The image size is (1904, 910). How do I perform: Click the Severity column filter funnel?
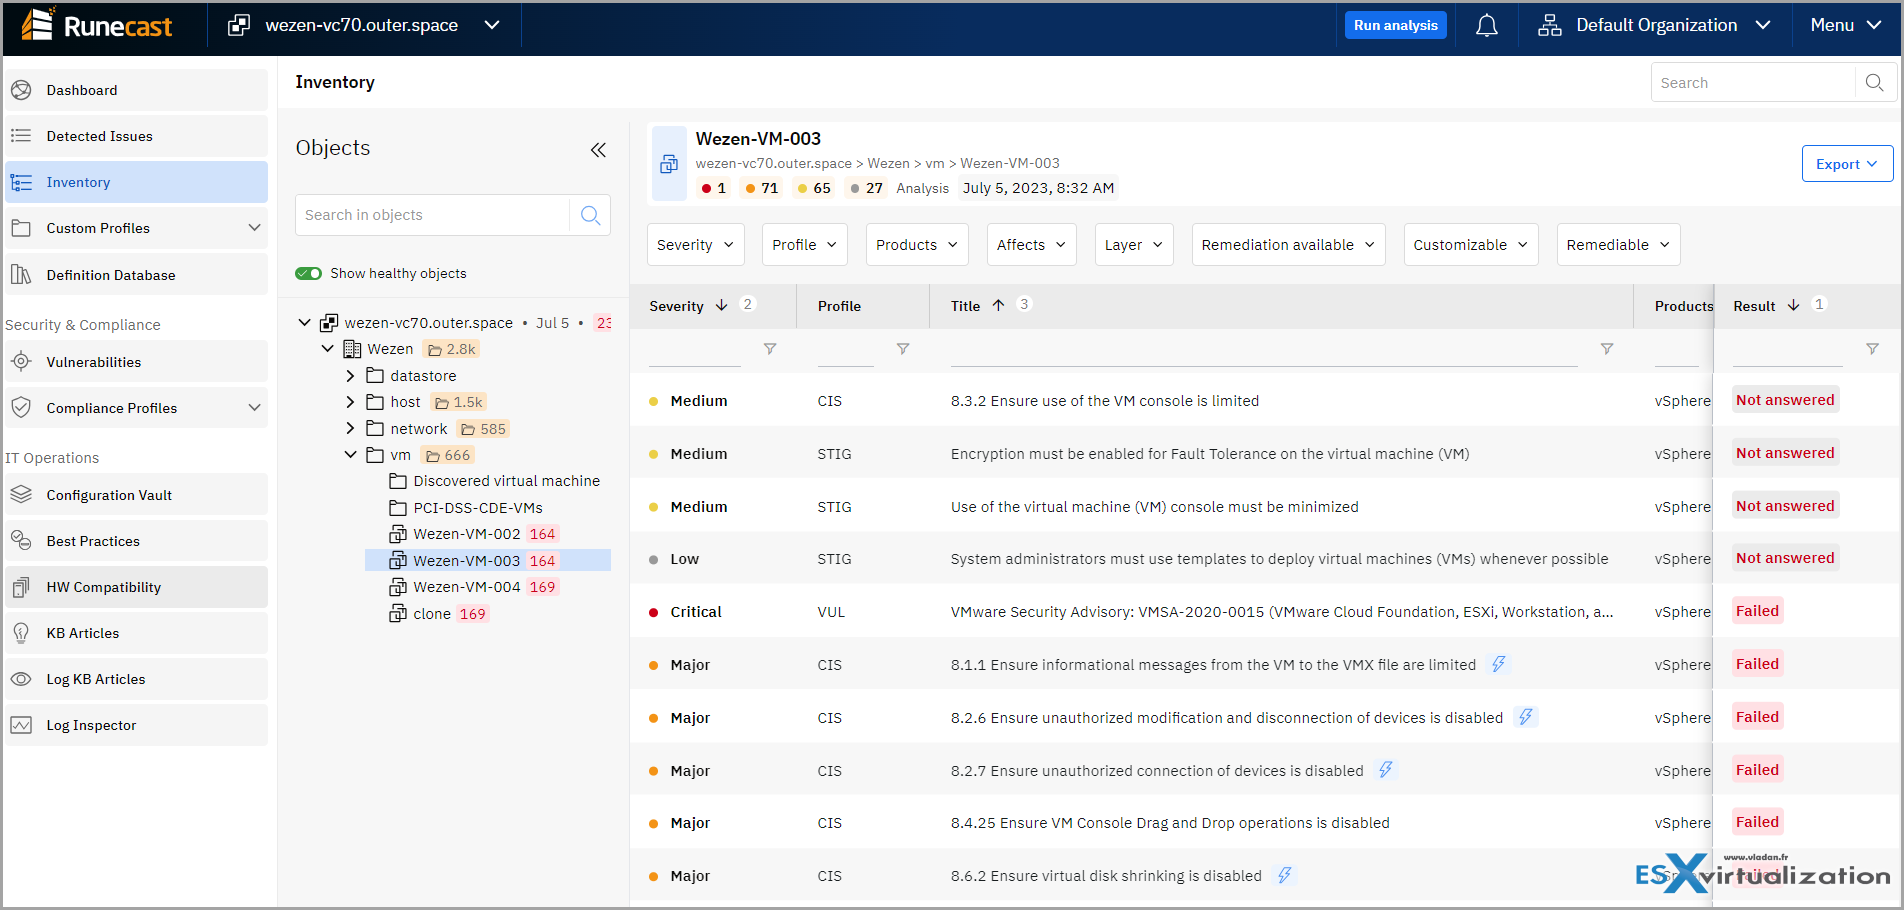(770, 349)
